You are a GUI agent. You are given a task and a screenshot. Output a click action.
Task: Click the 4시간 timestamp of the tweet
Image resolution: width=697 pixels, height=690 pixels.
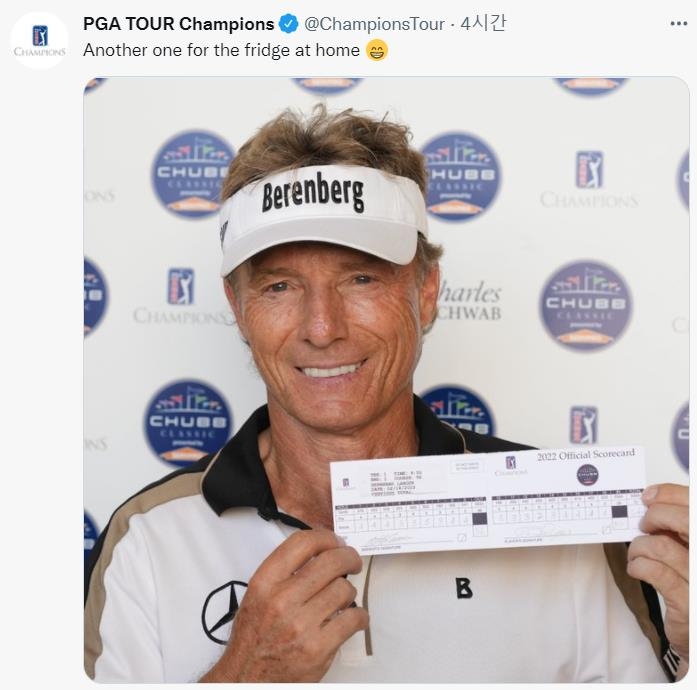483,24
